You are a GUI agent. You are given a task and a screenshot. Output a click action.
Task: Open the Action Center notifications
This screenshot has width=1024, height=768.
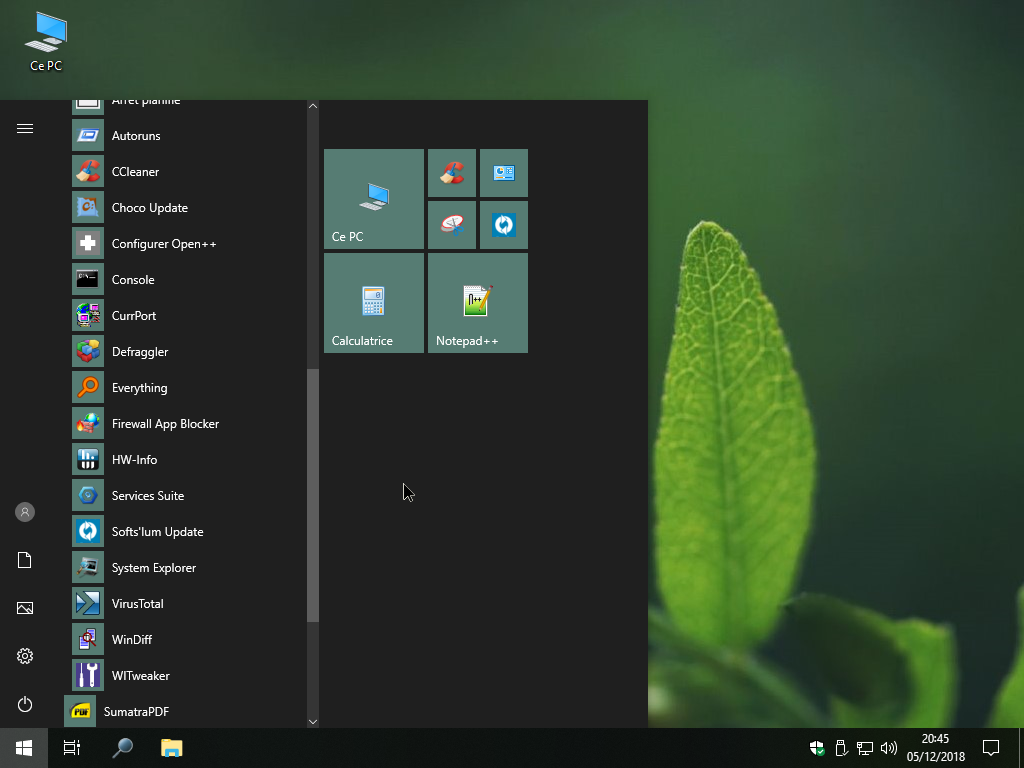[991, 748]
